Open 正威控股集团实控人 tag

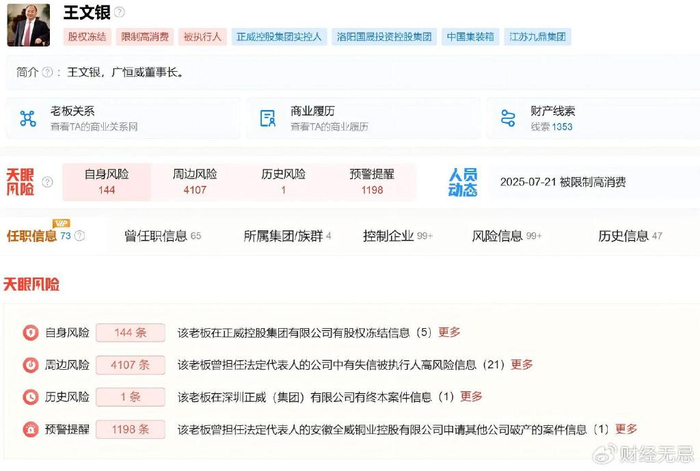point(279,37)
